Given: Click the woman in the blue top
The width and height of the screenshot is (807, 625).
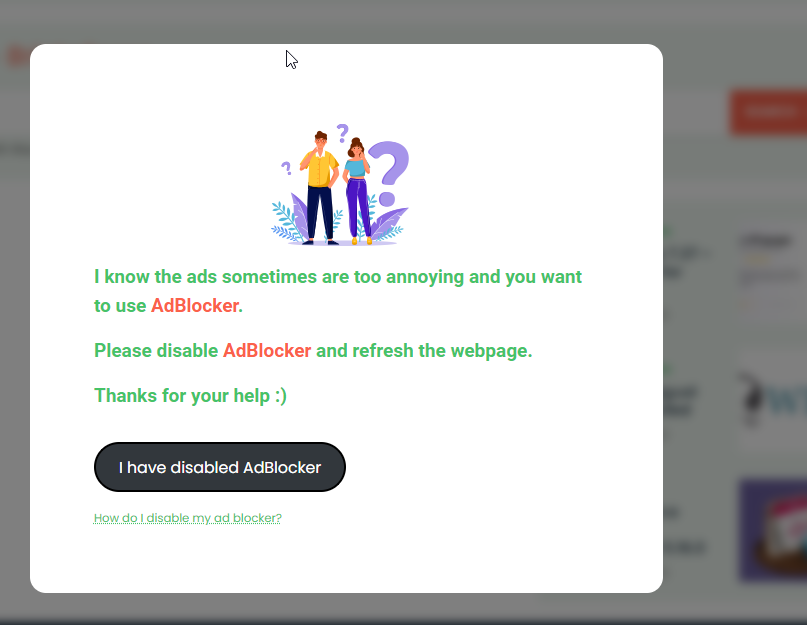Looking at the screenshot, I should pos(357,190).
